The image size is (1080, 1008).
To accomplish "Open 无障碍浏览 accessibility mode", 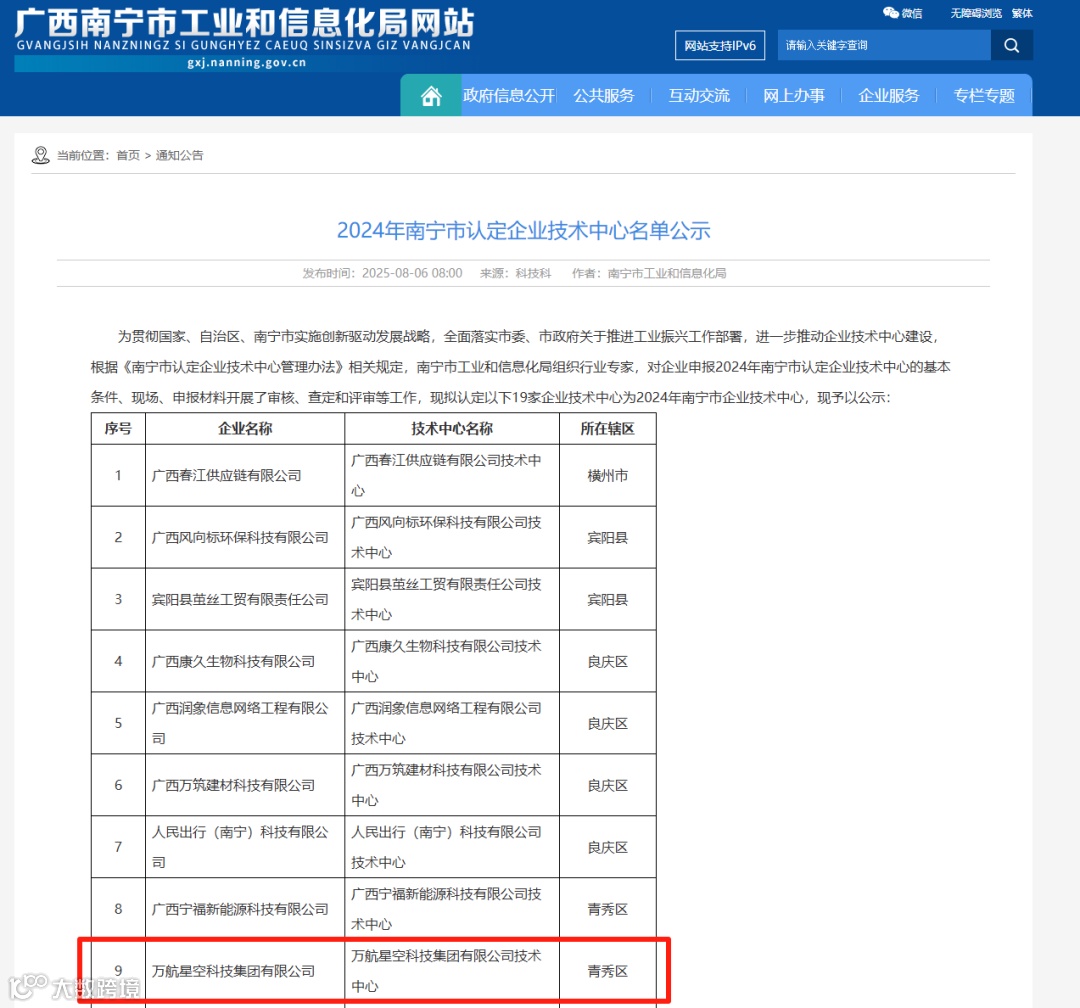I will (976, 13).
